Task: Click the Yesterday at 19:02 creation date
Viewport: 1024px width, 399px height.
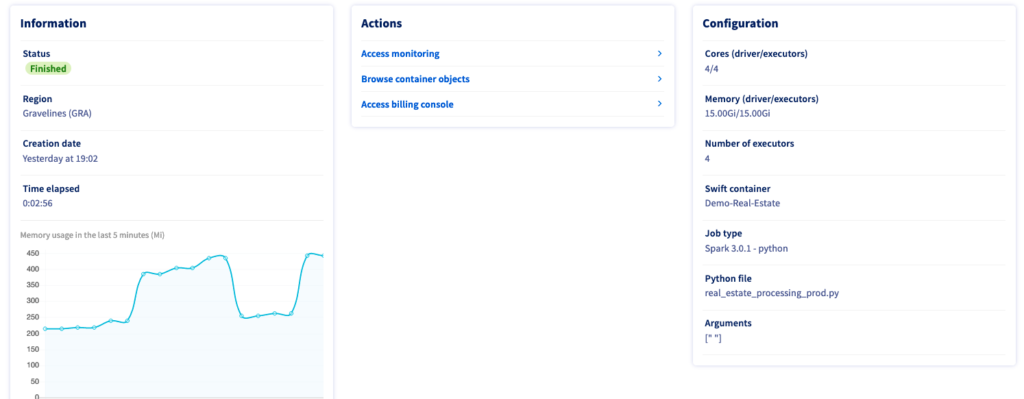Action: 60,159
